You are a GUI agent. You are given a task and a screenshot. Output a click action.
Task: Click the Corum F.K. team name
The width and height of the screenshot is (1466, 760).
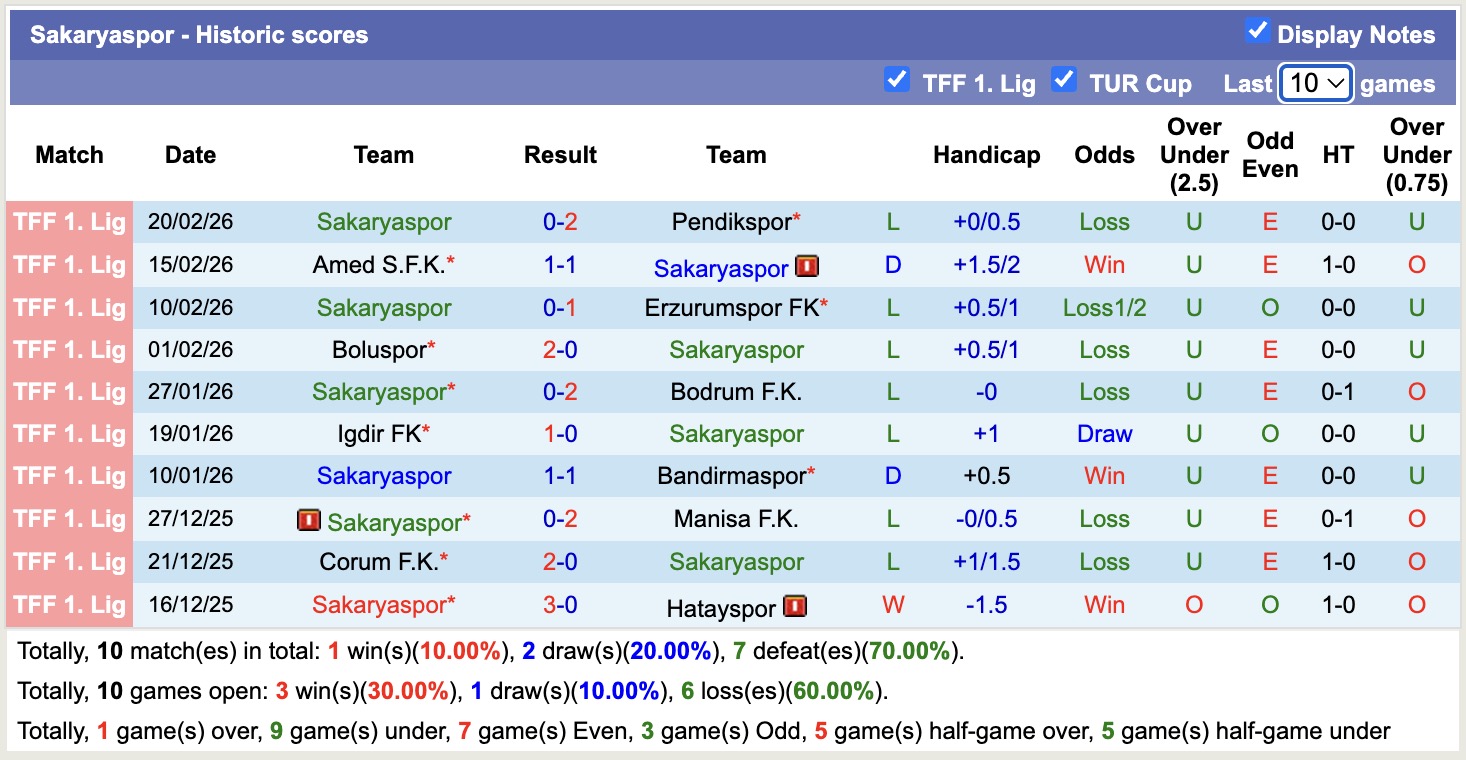click(x=377, y=561)
